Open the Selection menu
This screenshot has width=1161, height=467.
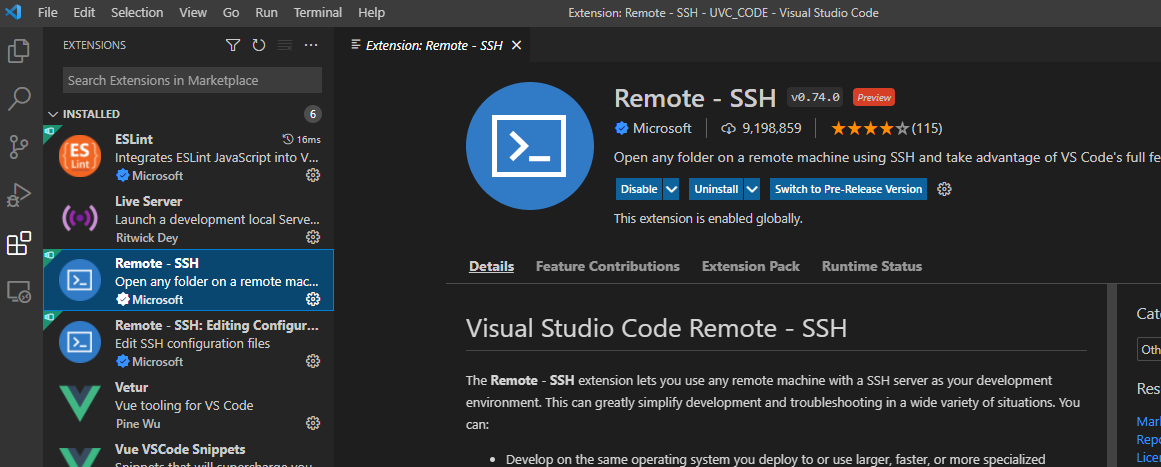click(x=137, y=13)
